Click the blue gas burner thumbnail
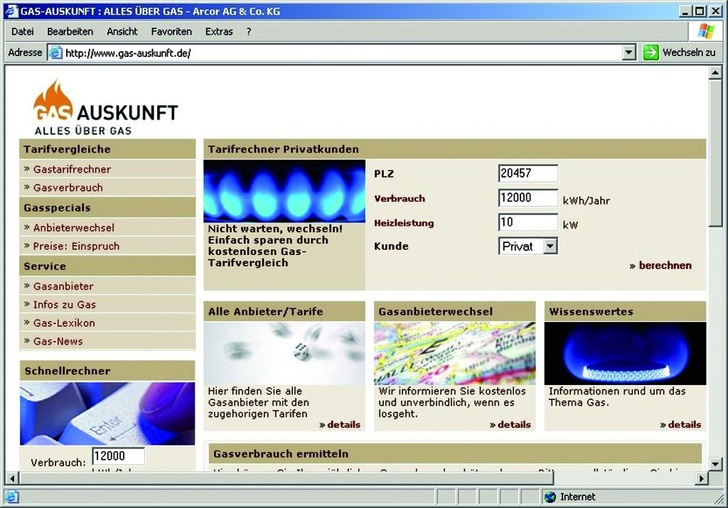 point(625,353)
